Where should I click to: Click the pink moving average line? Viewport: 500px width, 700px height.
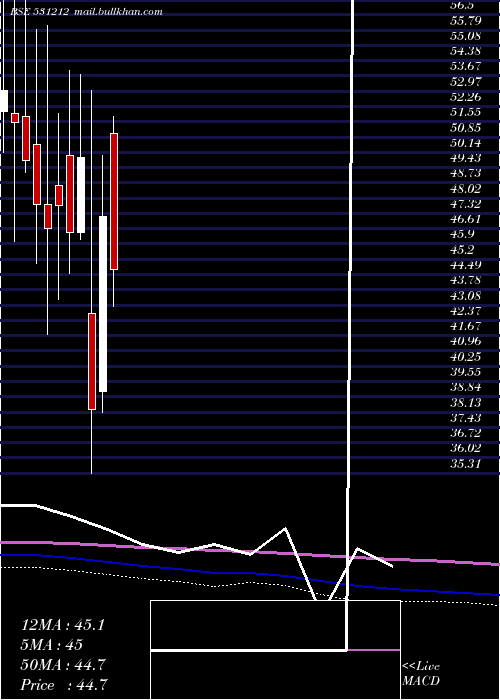(x=250, y=552)
